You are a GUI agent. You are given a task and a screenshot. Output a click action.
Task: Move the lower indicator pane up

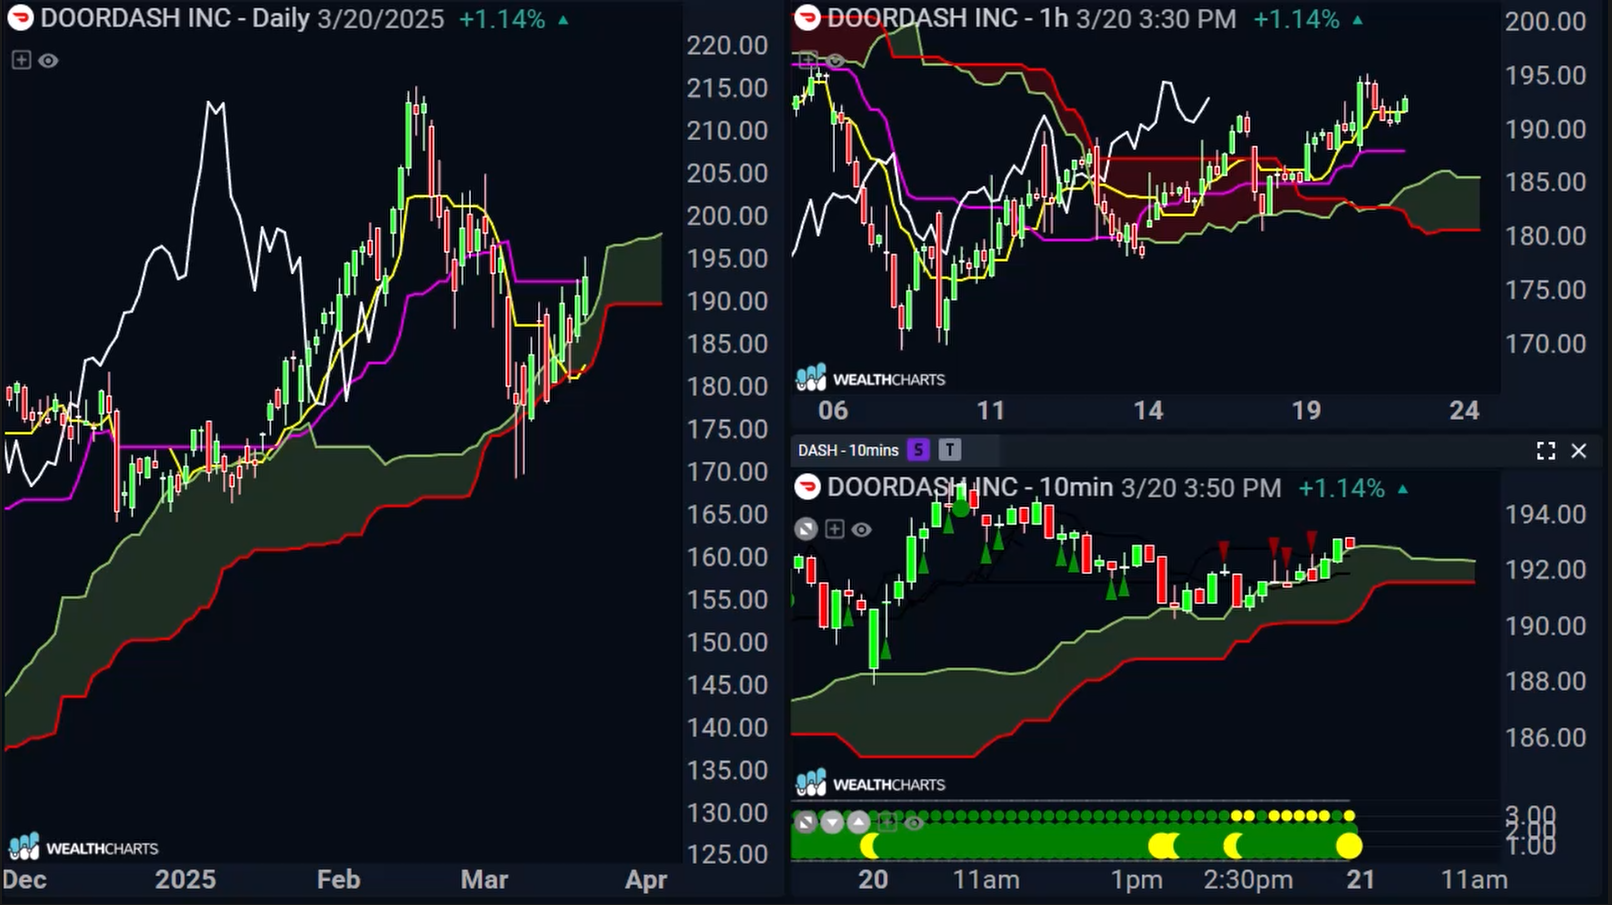(859, 823)
